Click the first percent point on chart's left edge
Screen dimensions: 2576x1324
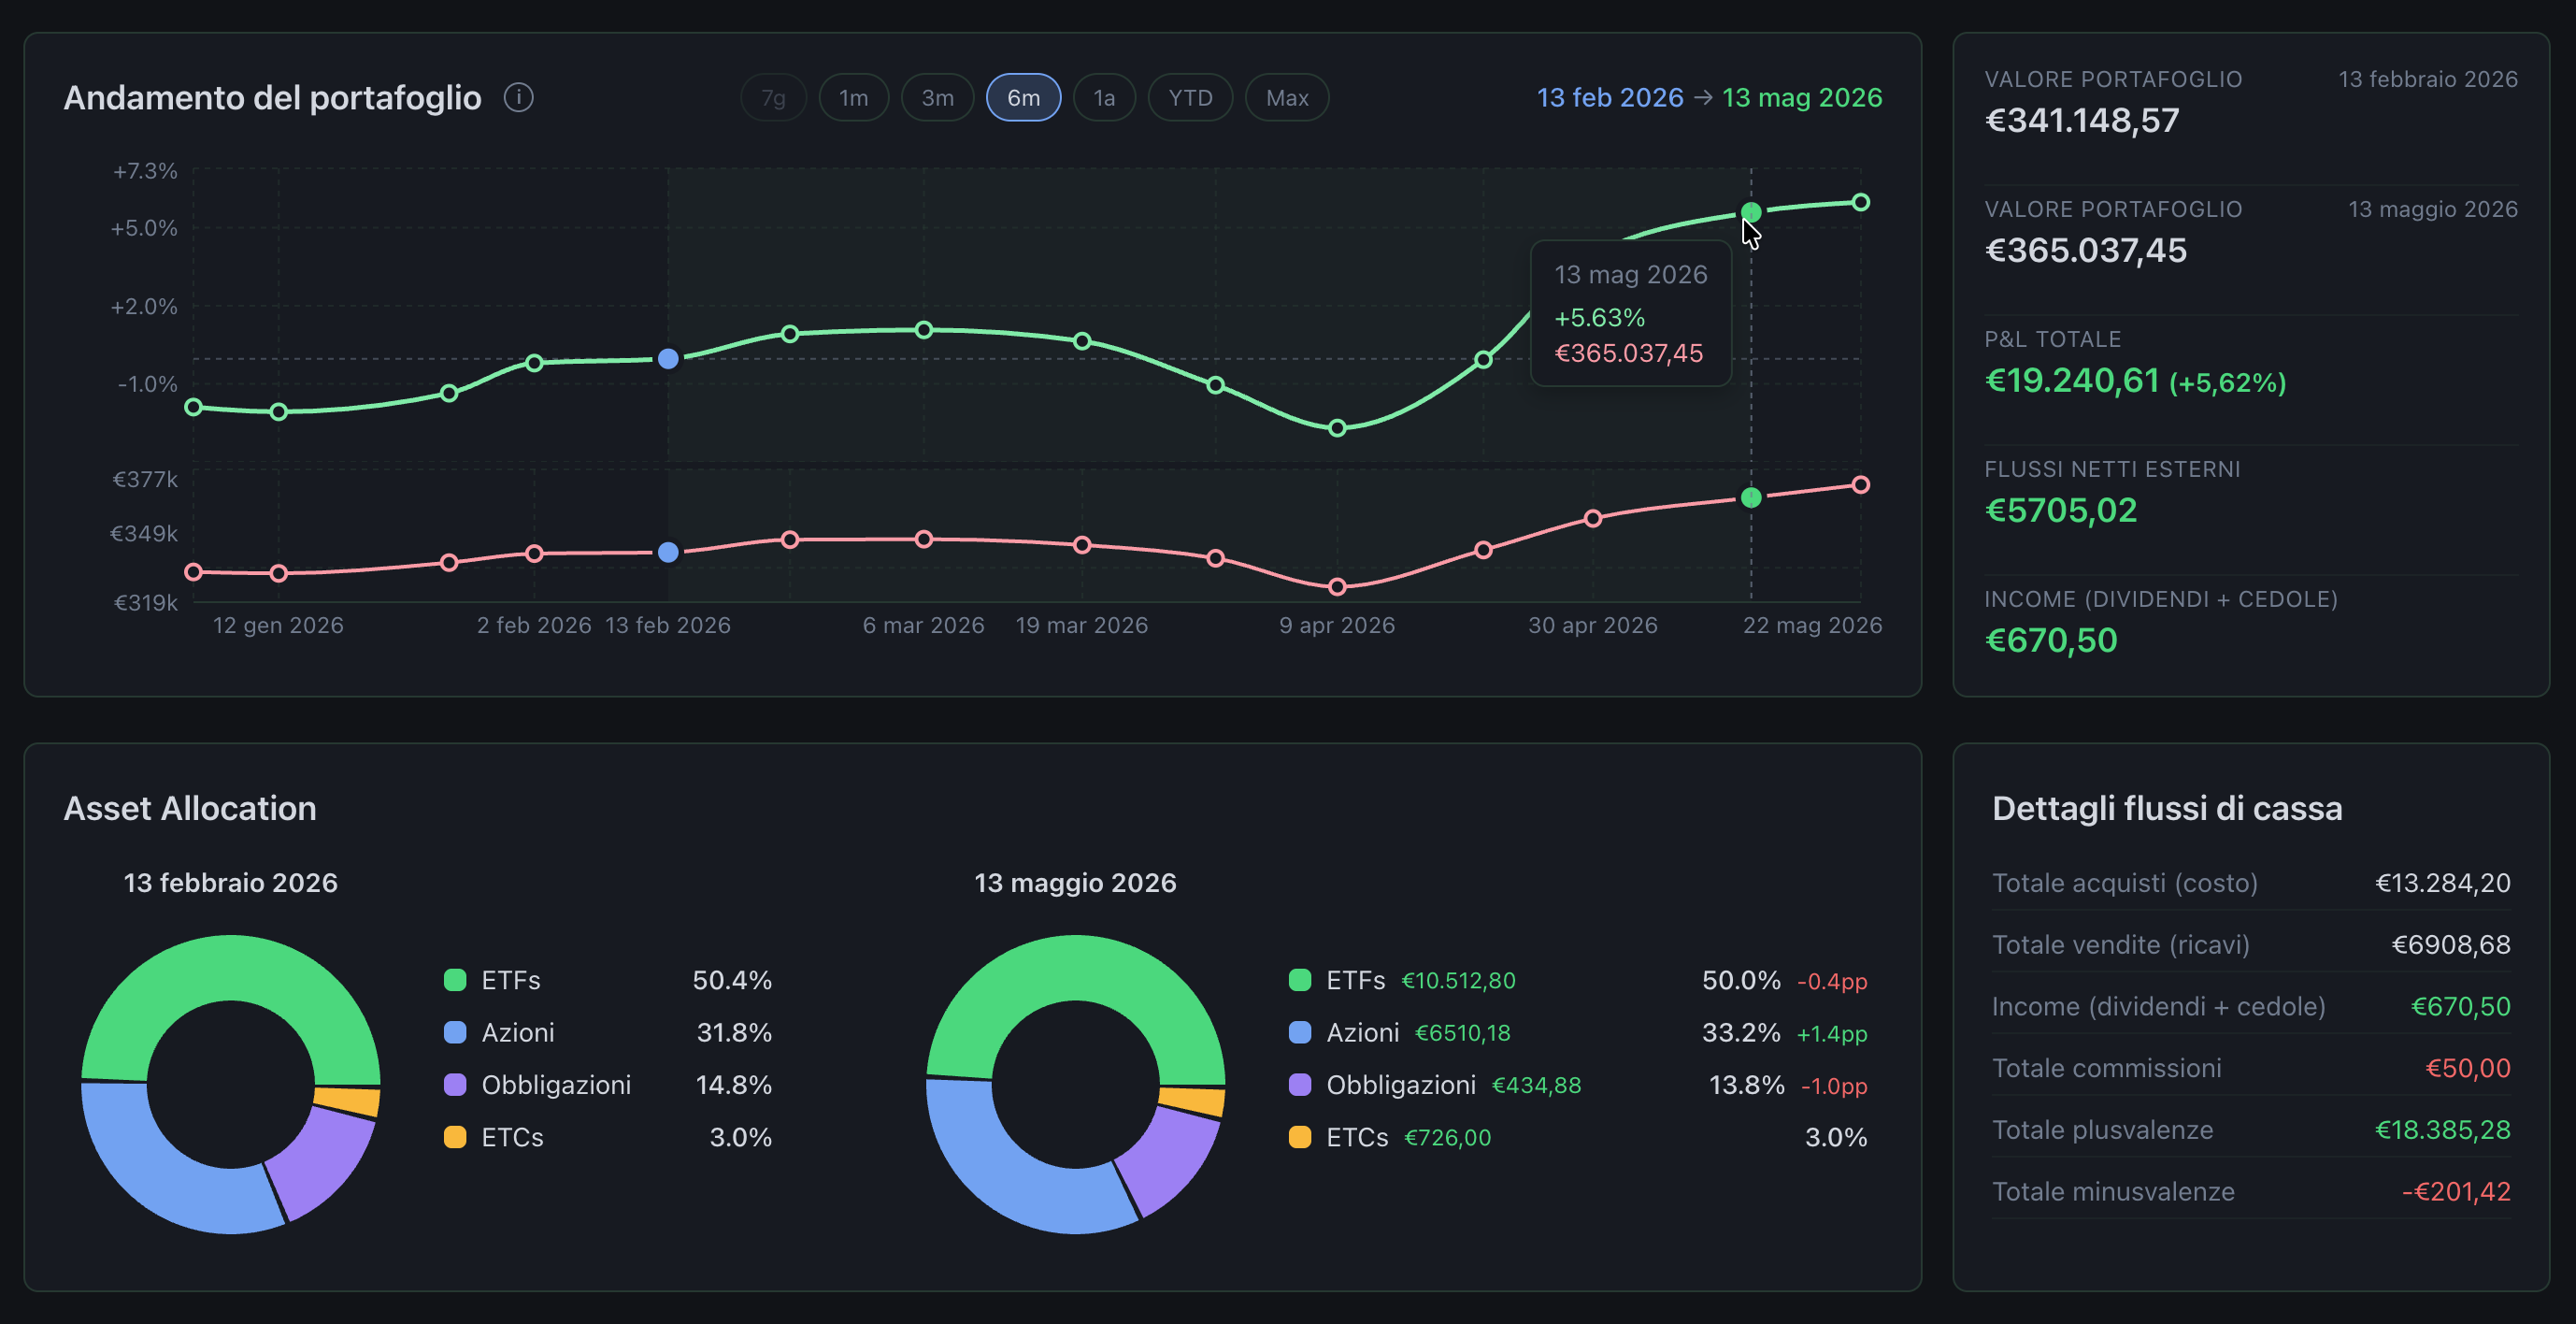pyautogui.click(x=194, y=407)
